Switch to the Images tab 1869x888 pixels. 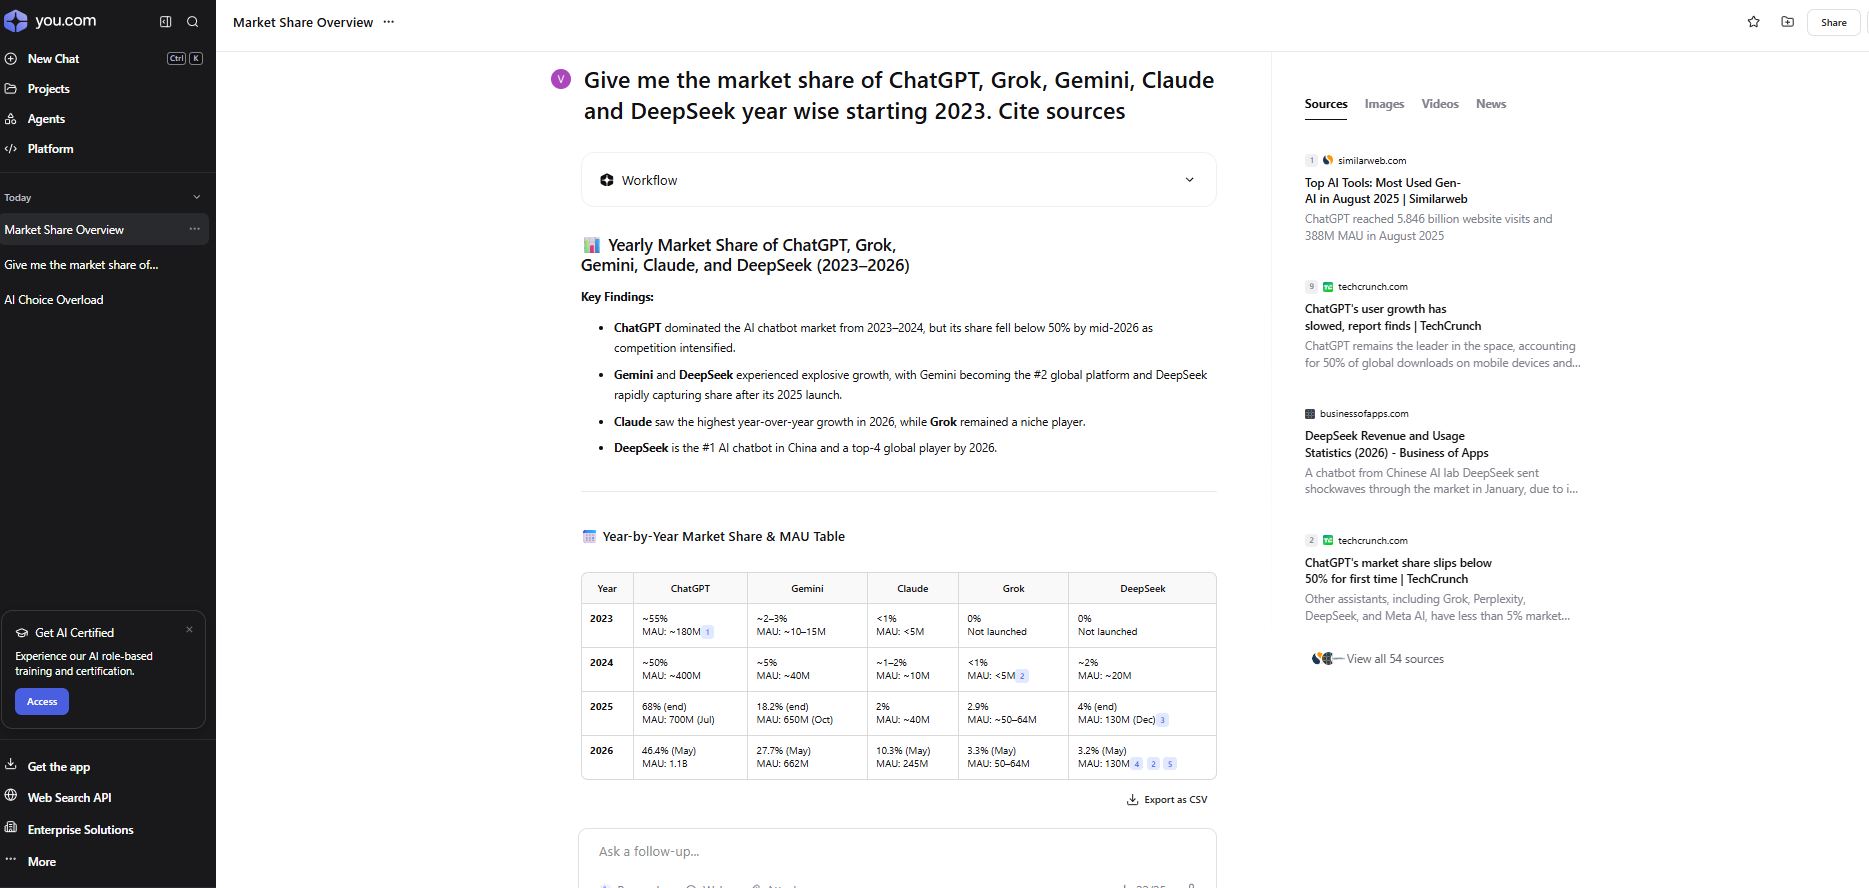pos(1384,104)
